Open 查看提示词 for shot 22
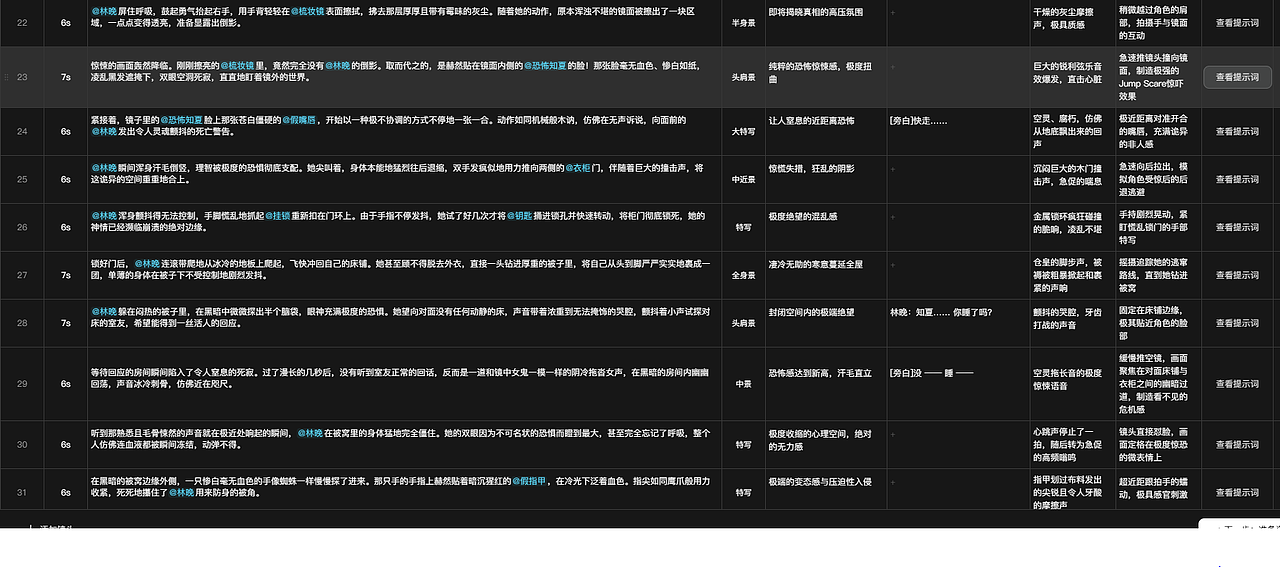Image resolution: width=1280 pixels, height=567 pixels. tap(1237, 22)
